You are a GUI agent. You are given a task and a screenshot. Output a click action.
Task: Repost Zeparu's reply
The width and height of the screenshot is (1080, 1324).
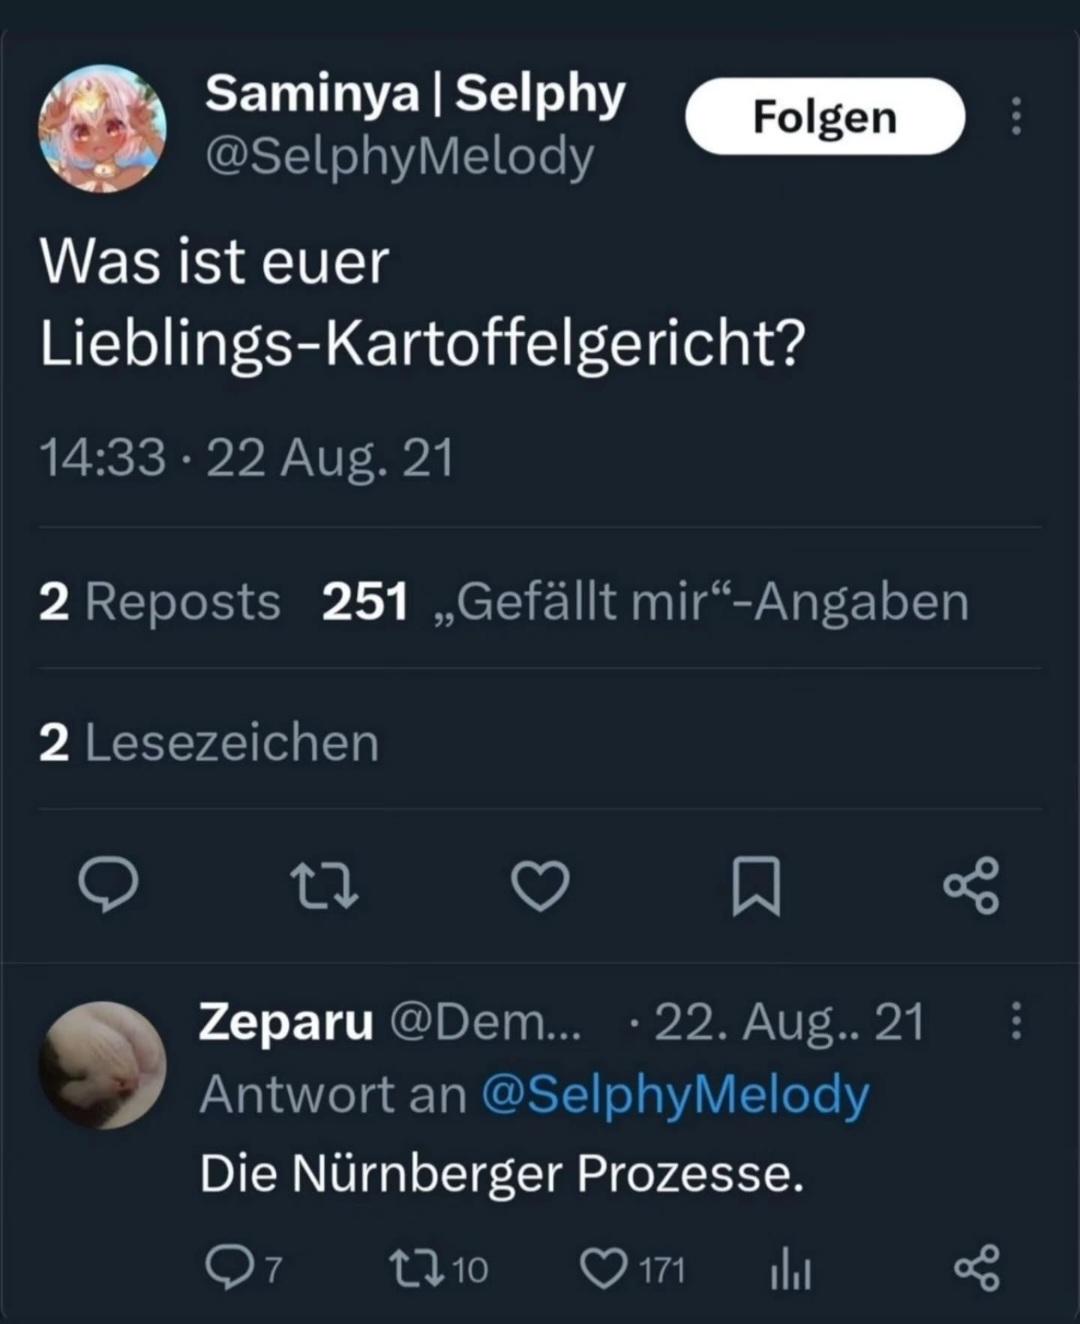point(413,1269)
